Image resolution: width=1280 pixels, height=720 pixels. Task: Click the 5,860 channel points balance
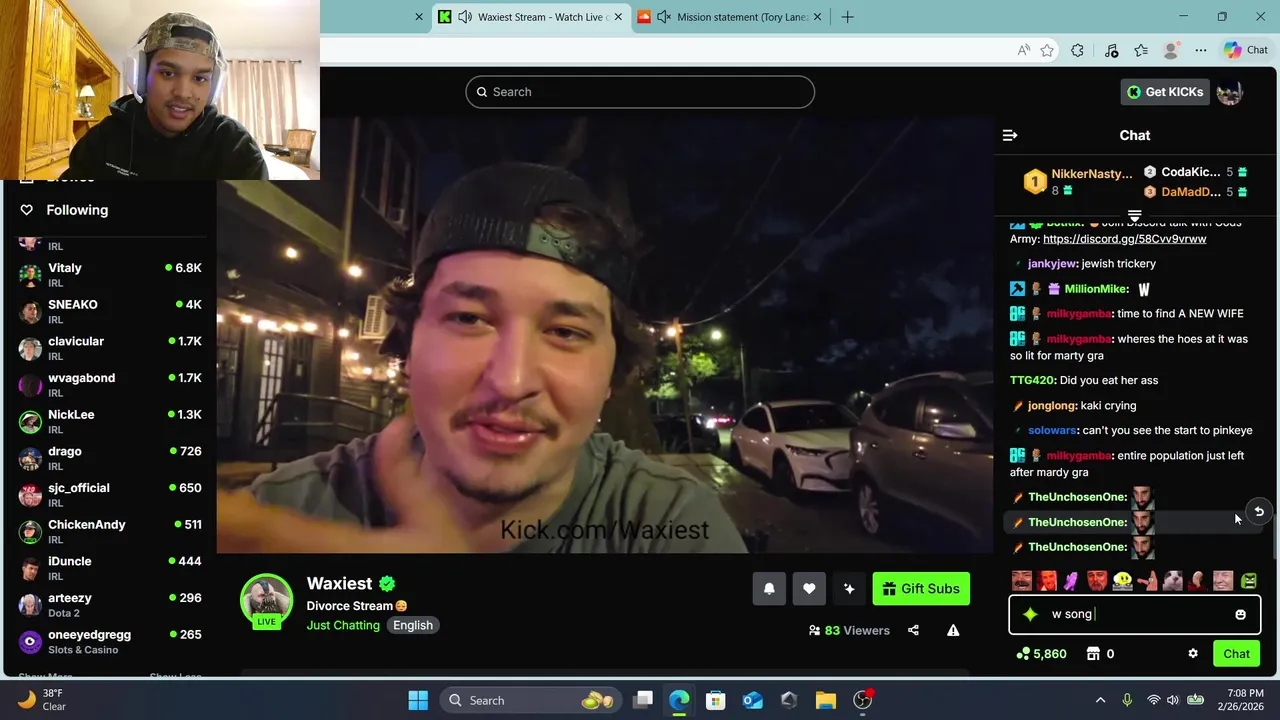(1041, 654)
